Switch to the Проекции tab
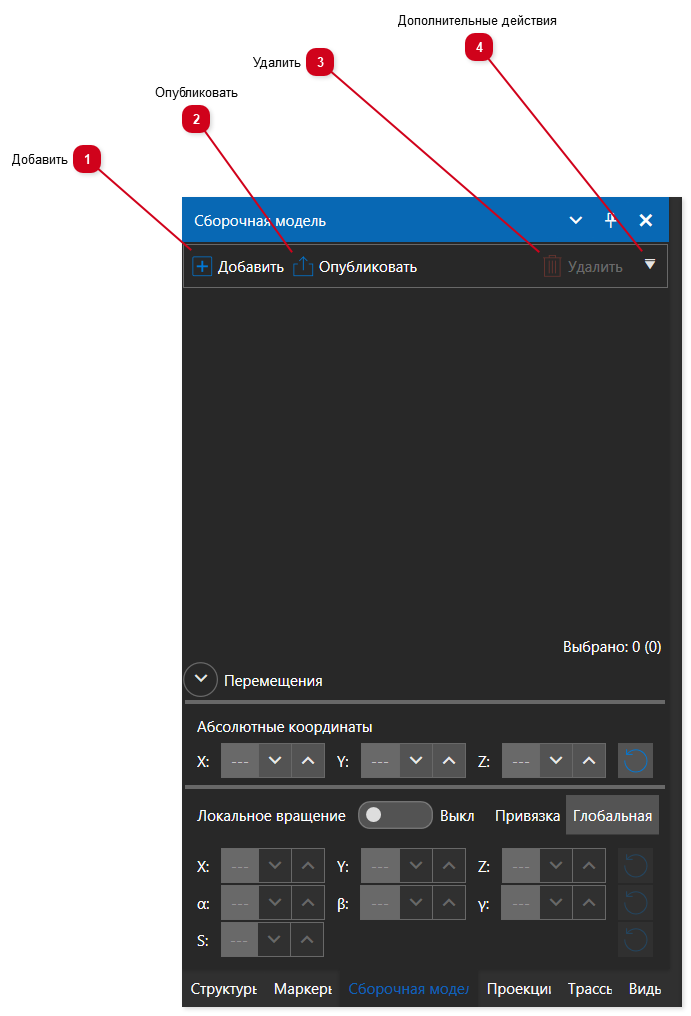The height and width of the screenshot is (1016, 691). 518,989
